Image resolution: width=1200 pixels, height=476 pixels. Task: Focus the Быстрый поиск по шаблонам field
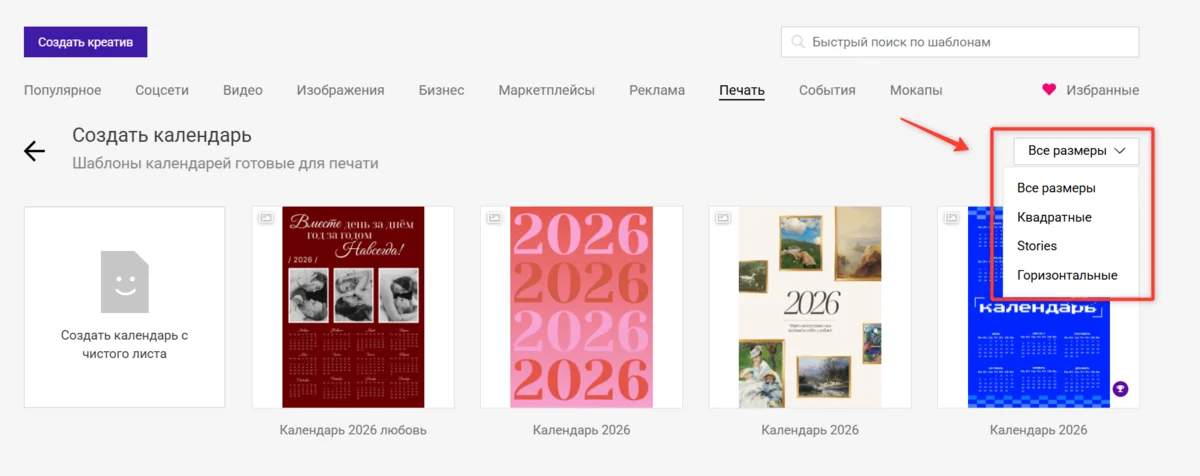click(960, 42)
